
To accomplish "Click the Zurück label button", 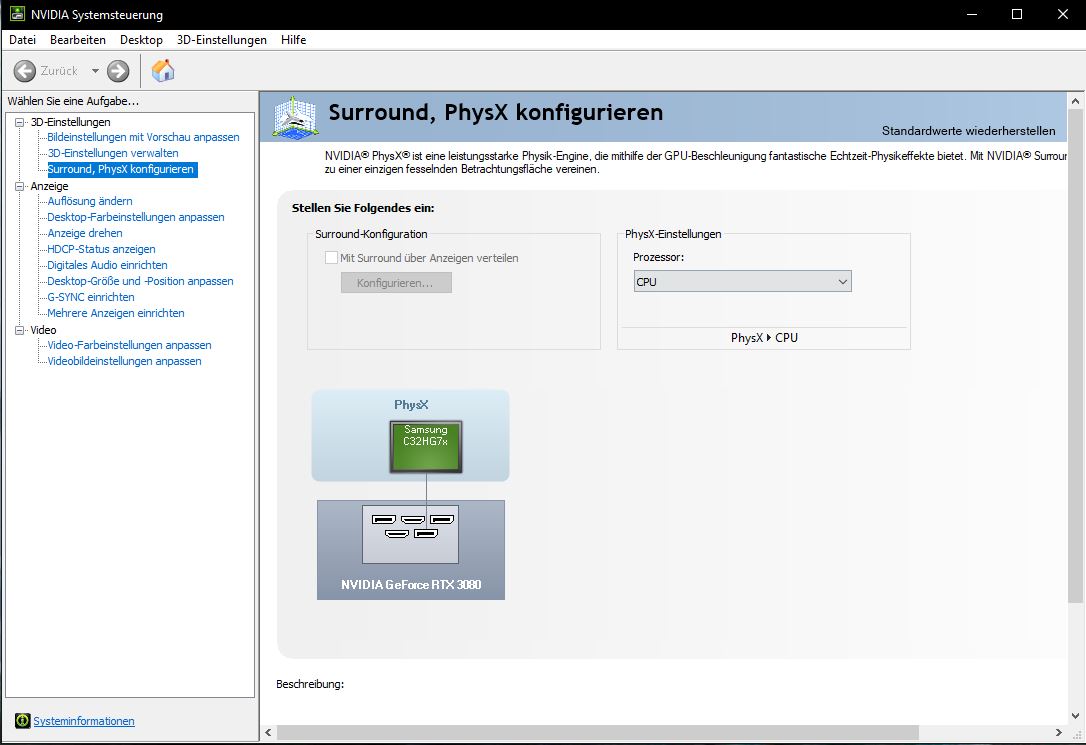I will click(59, 71).
